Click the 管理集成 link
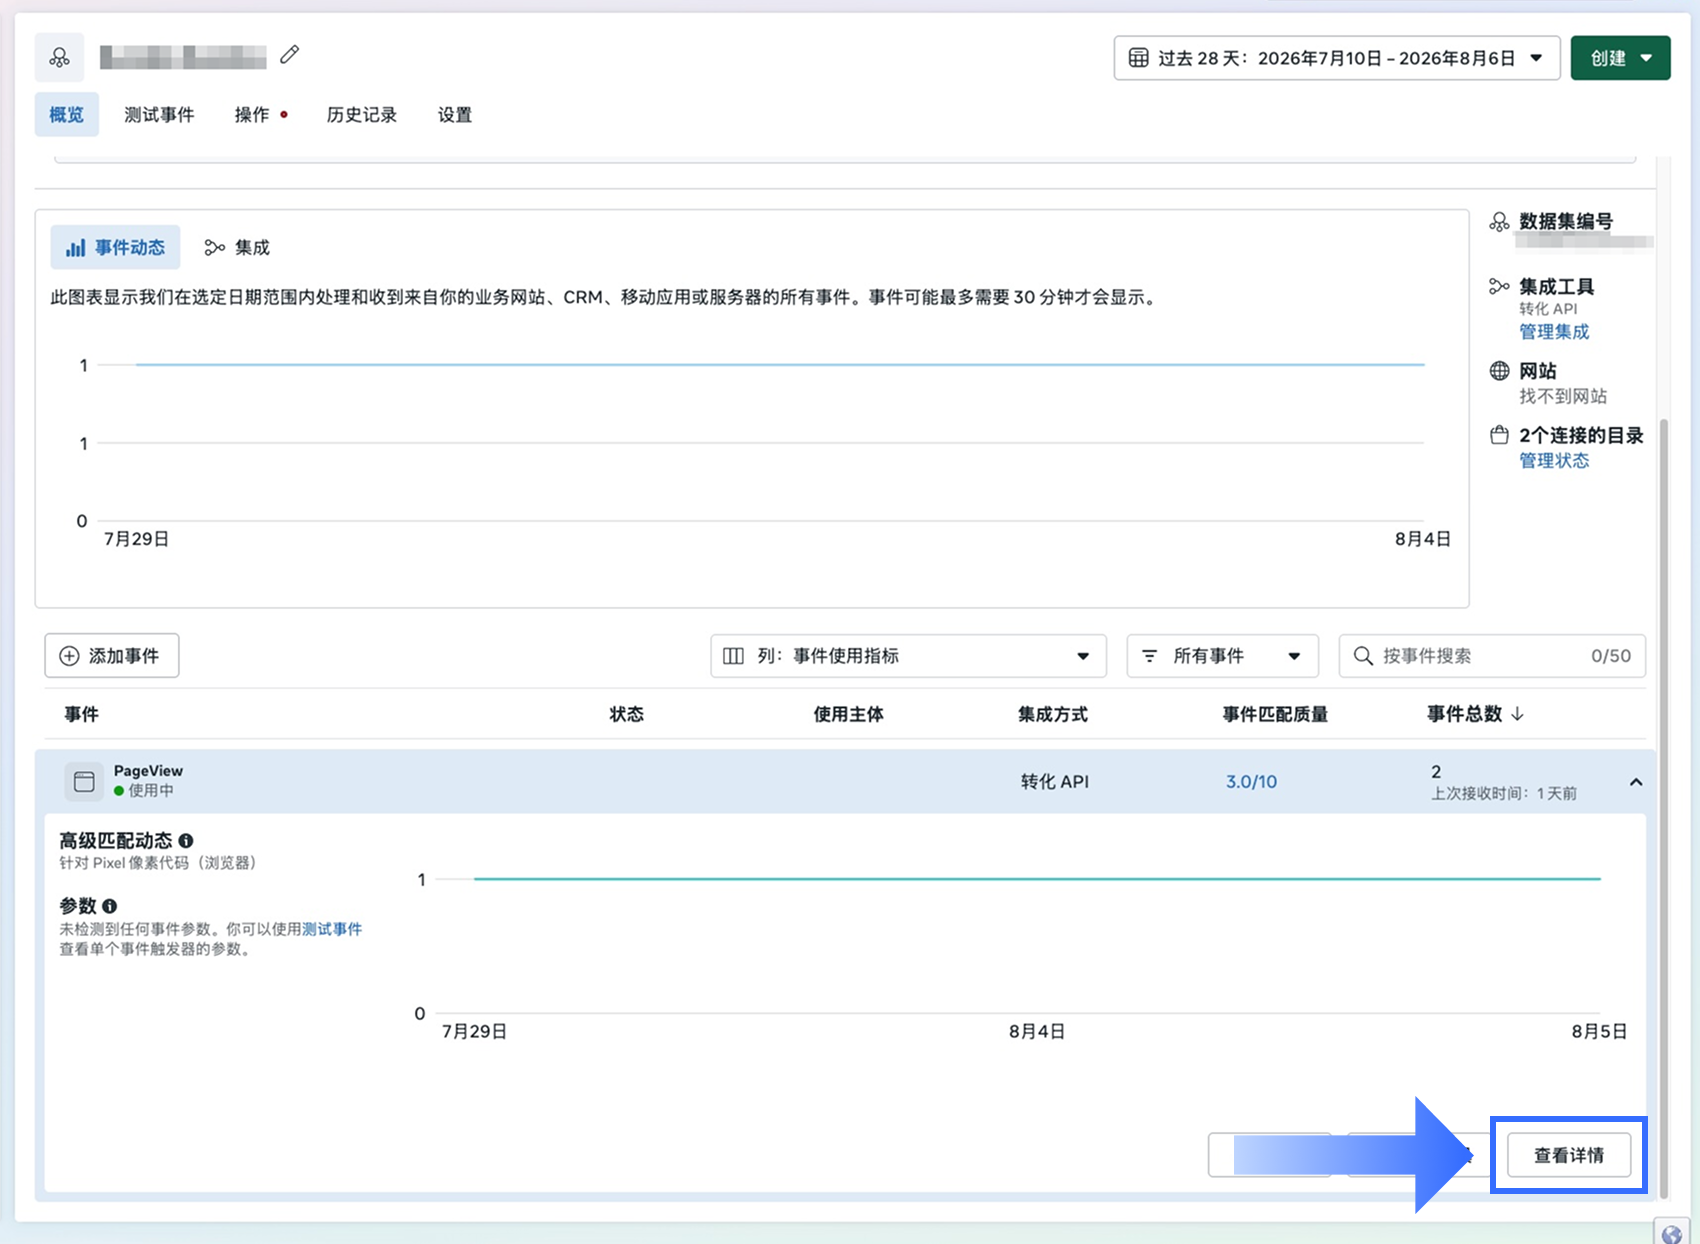Image resolution: width=1700 pixels, height=1244 pixels. pos(1554,332)
